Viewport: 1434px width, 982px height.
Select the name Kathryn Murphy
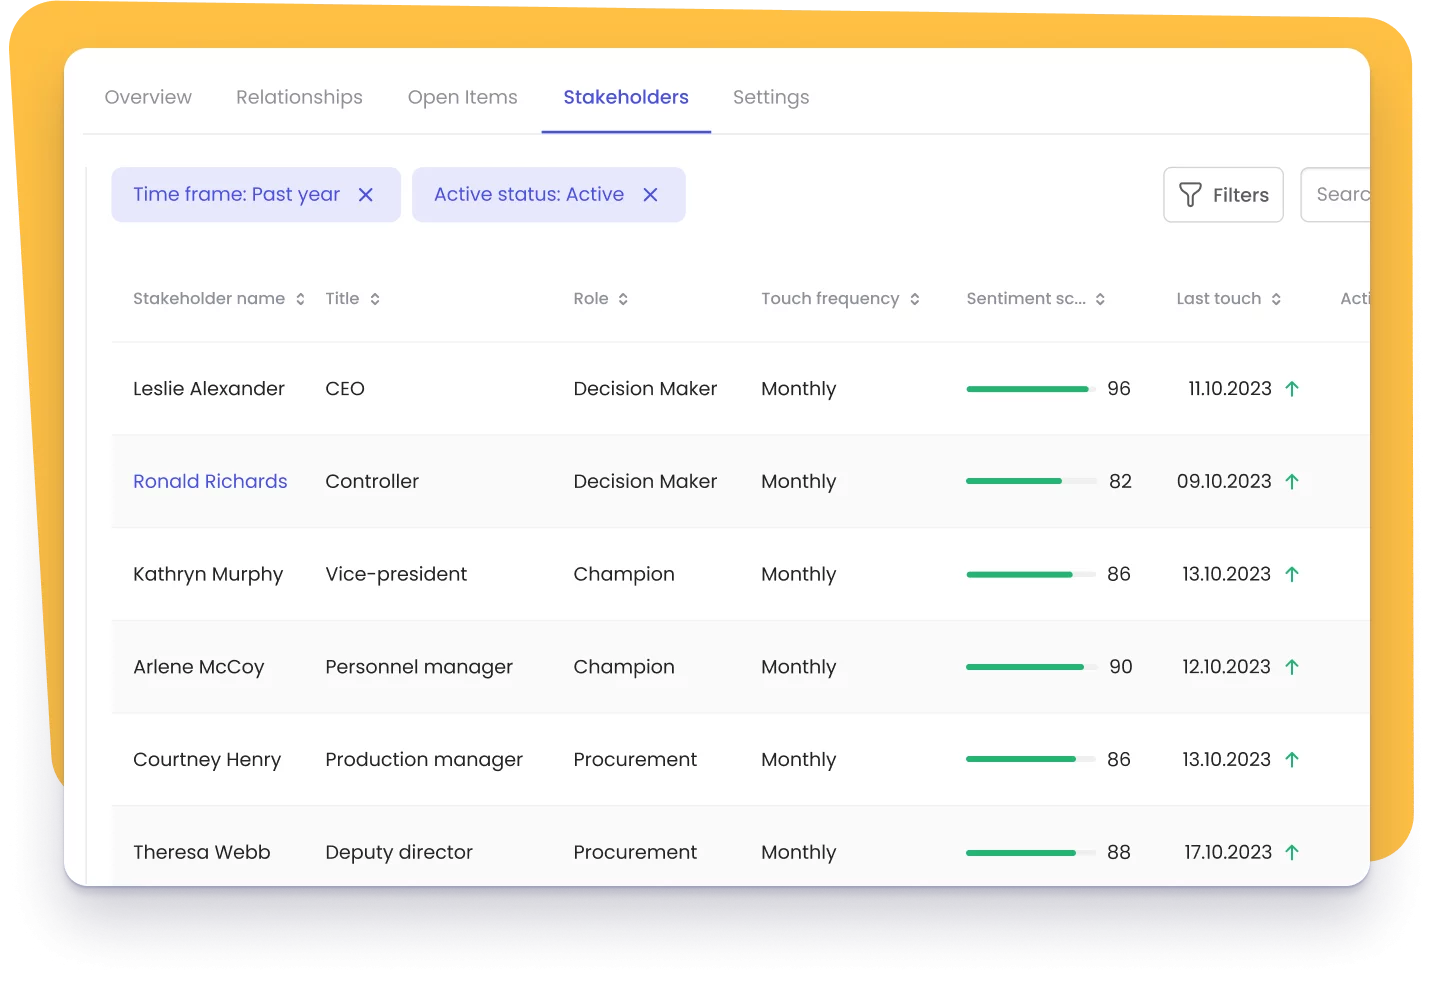tap(208, 574)
